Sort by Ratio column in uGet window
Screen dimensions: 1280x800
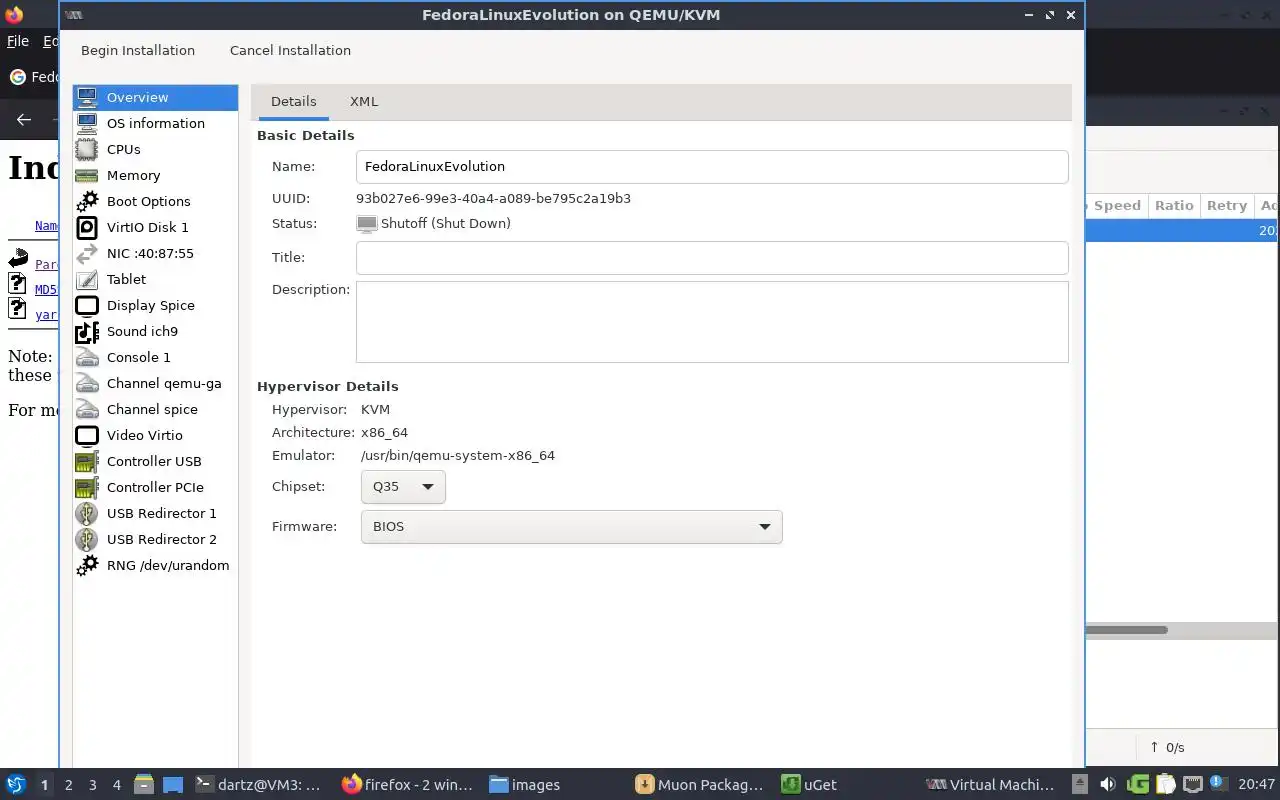(1174, 205)
